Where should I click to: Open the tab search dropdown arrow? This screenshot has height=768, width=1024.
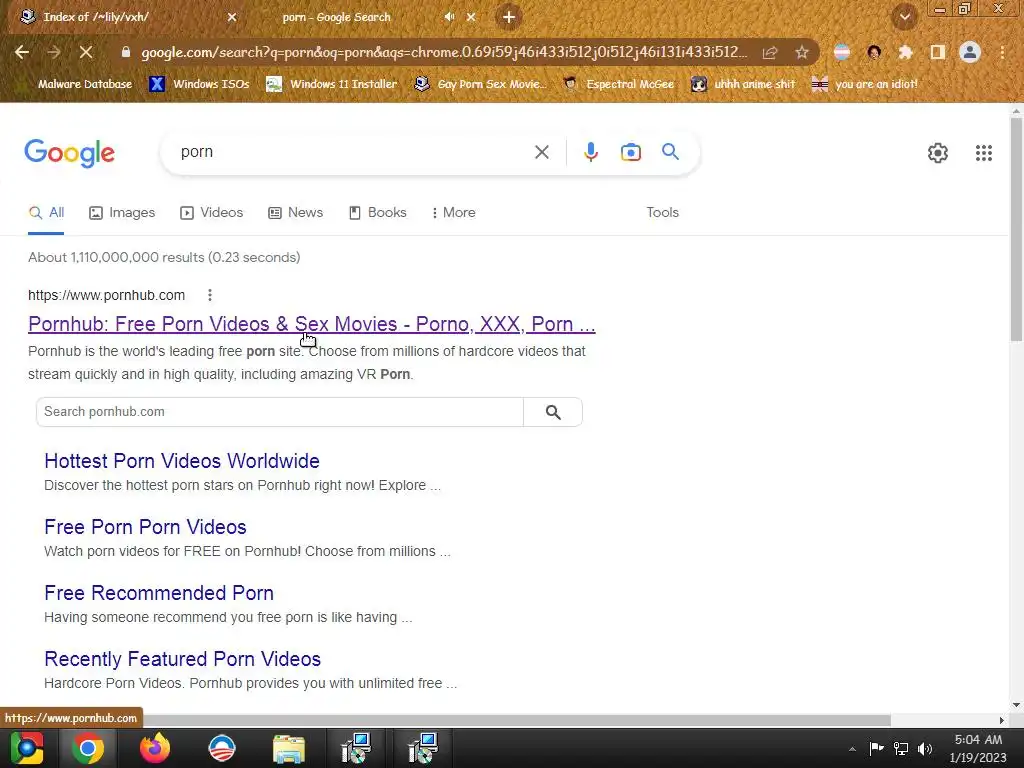(905, 17)
